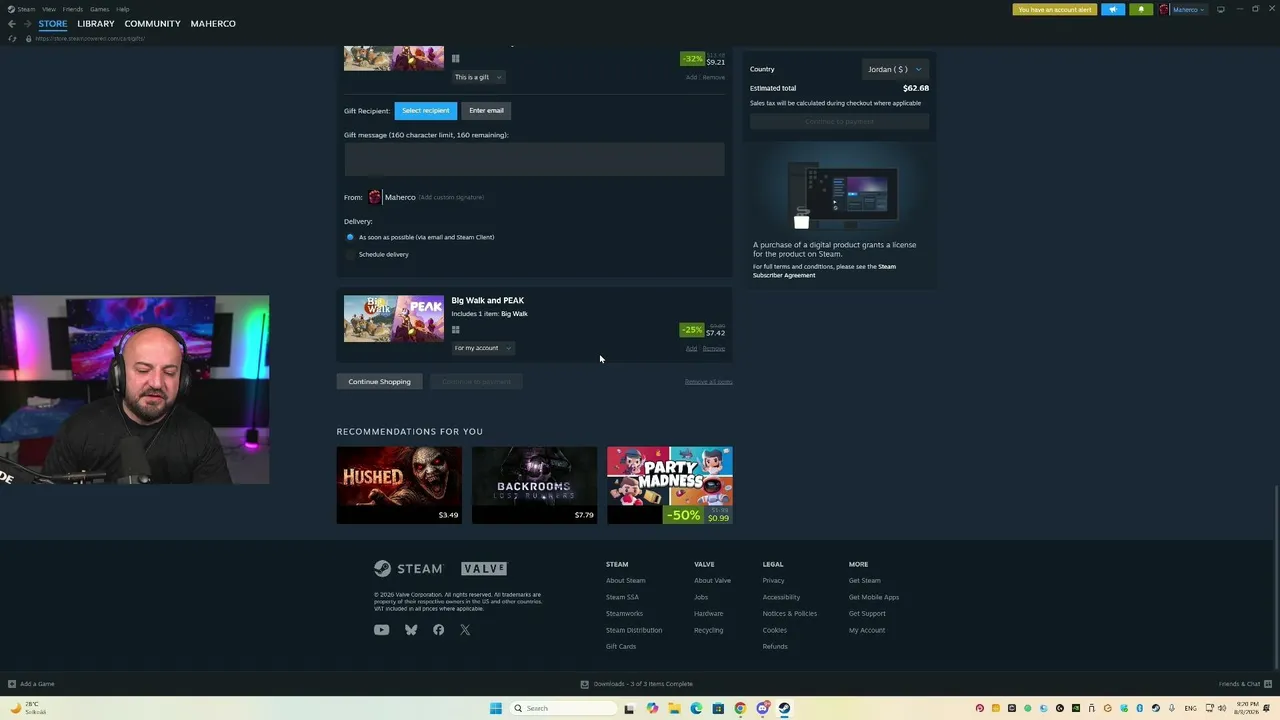Click into the gift message text box
This screenshot has width=1280, height=720.
coord(534,159)
